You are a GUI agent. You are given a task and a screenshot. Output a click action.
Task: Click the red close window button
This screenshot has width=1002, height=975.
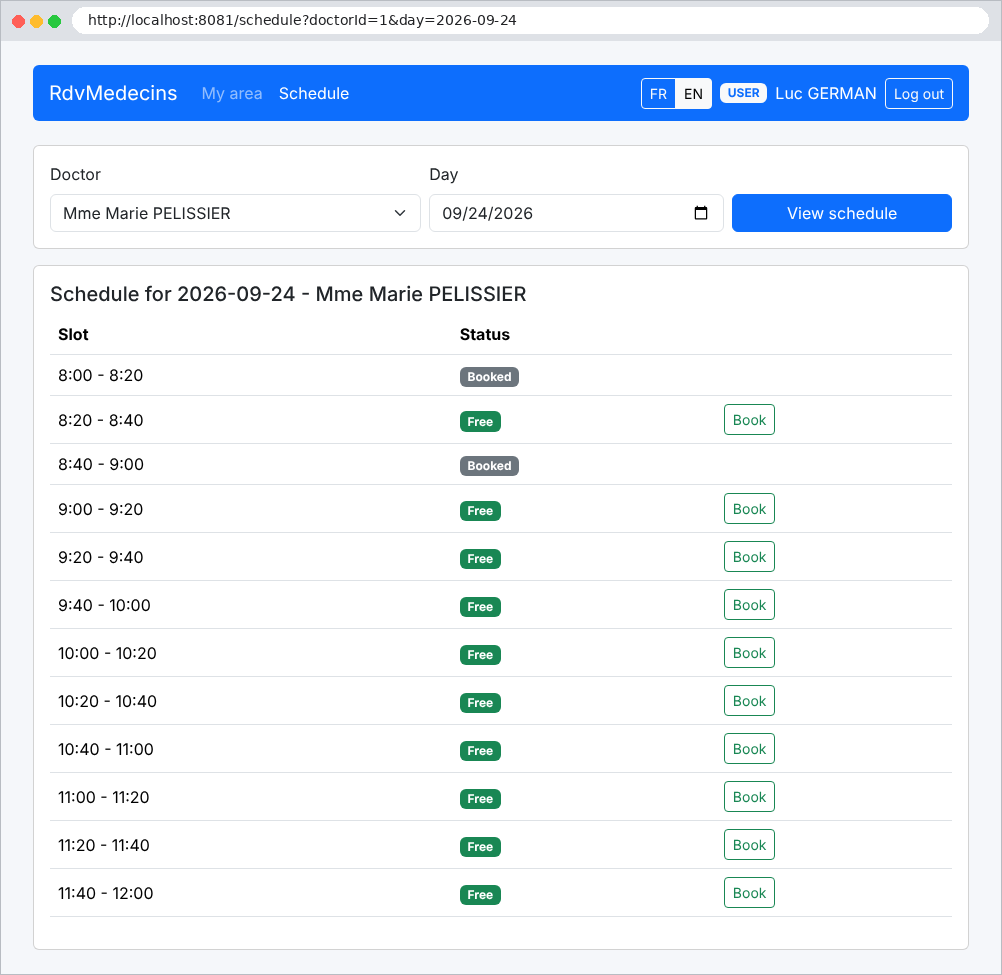[x=19, y=21]
